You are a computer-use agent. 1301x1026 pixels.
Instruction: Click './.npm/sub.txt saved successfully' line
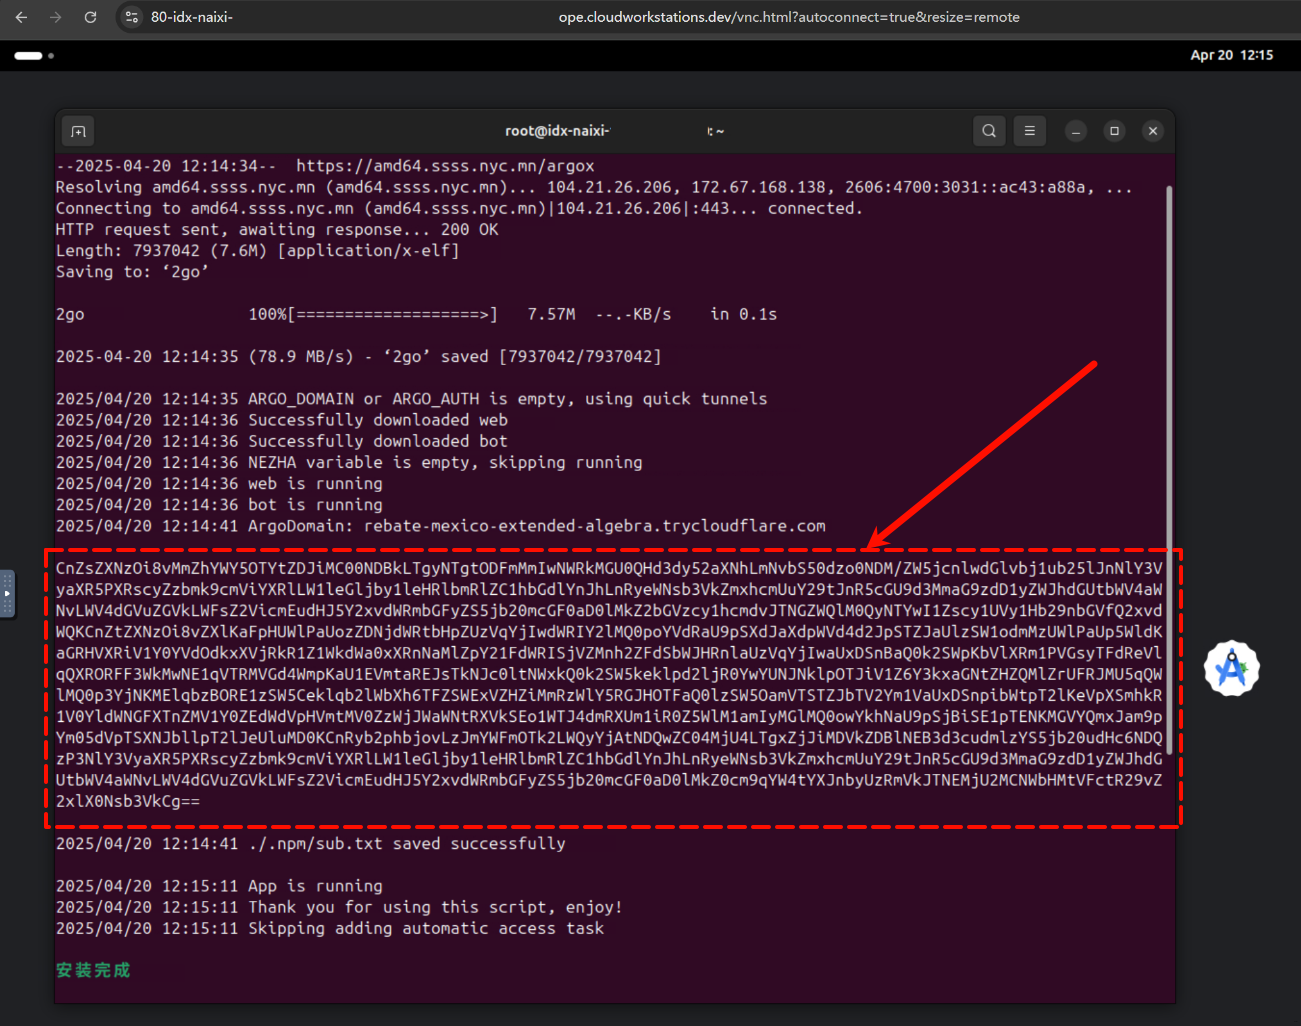(x=311, y=843)
